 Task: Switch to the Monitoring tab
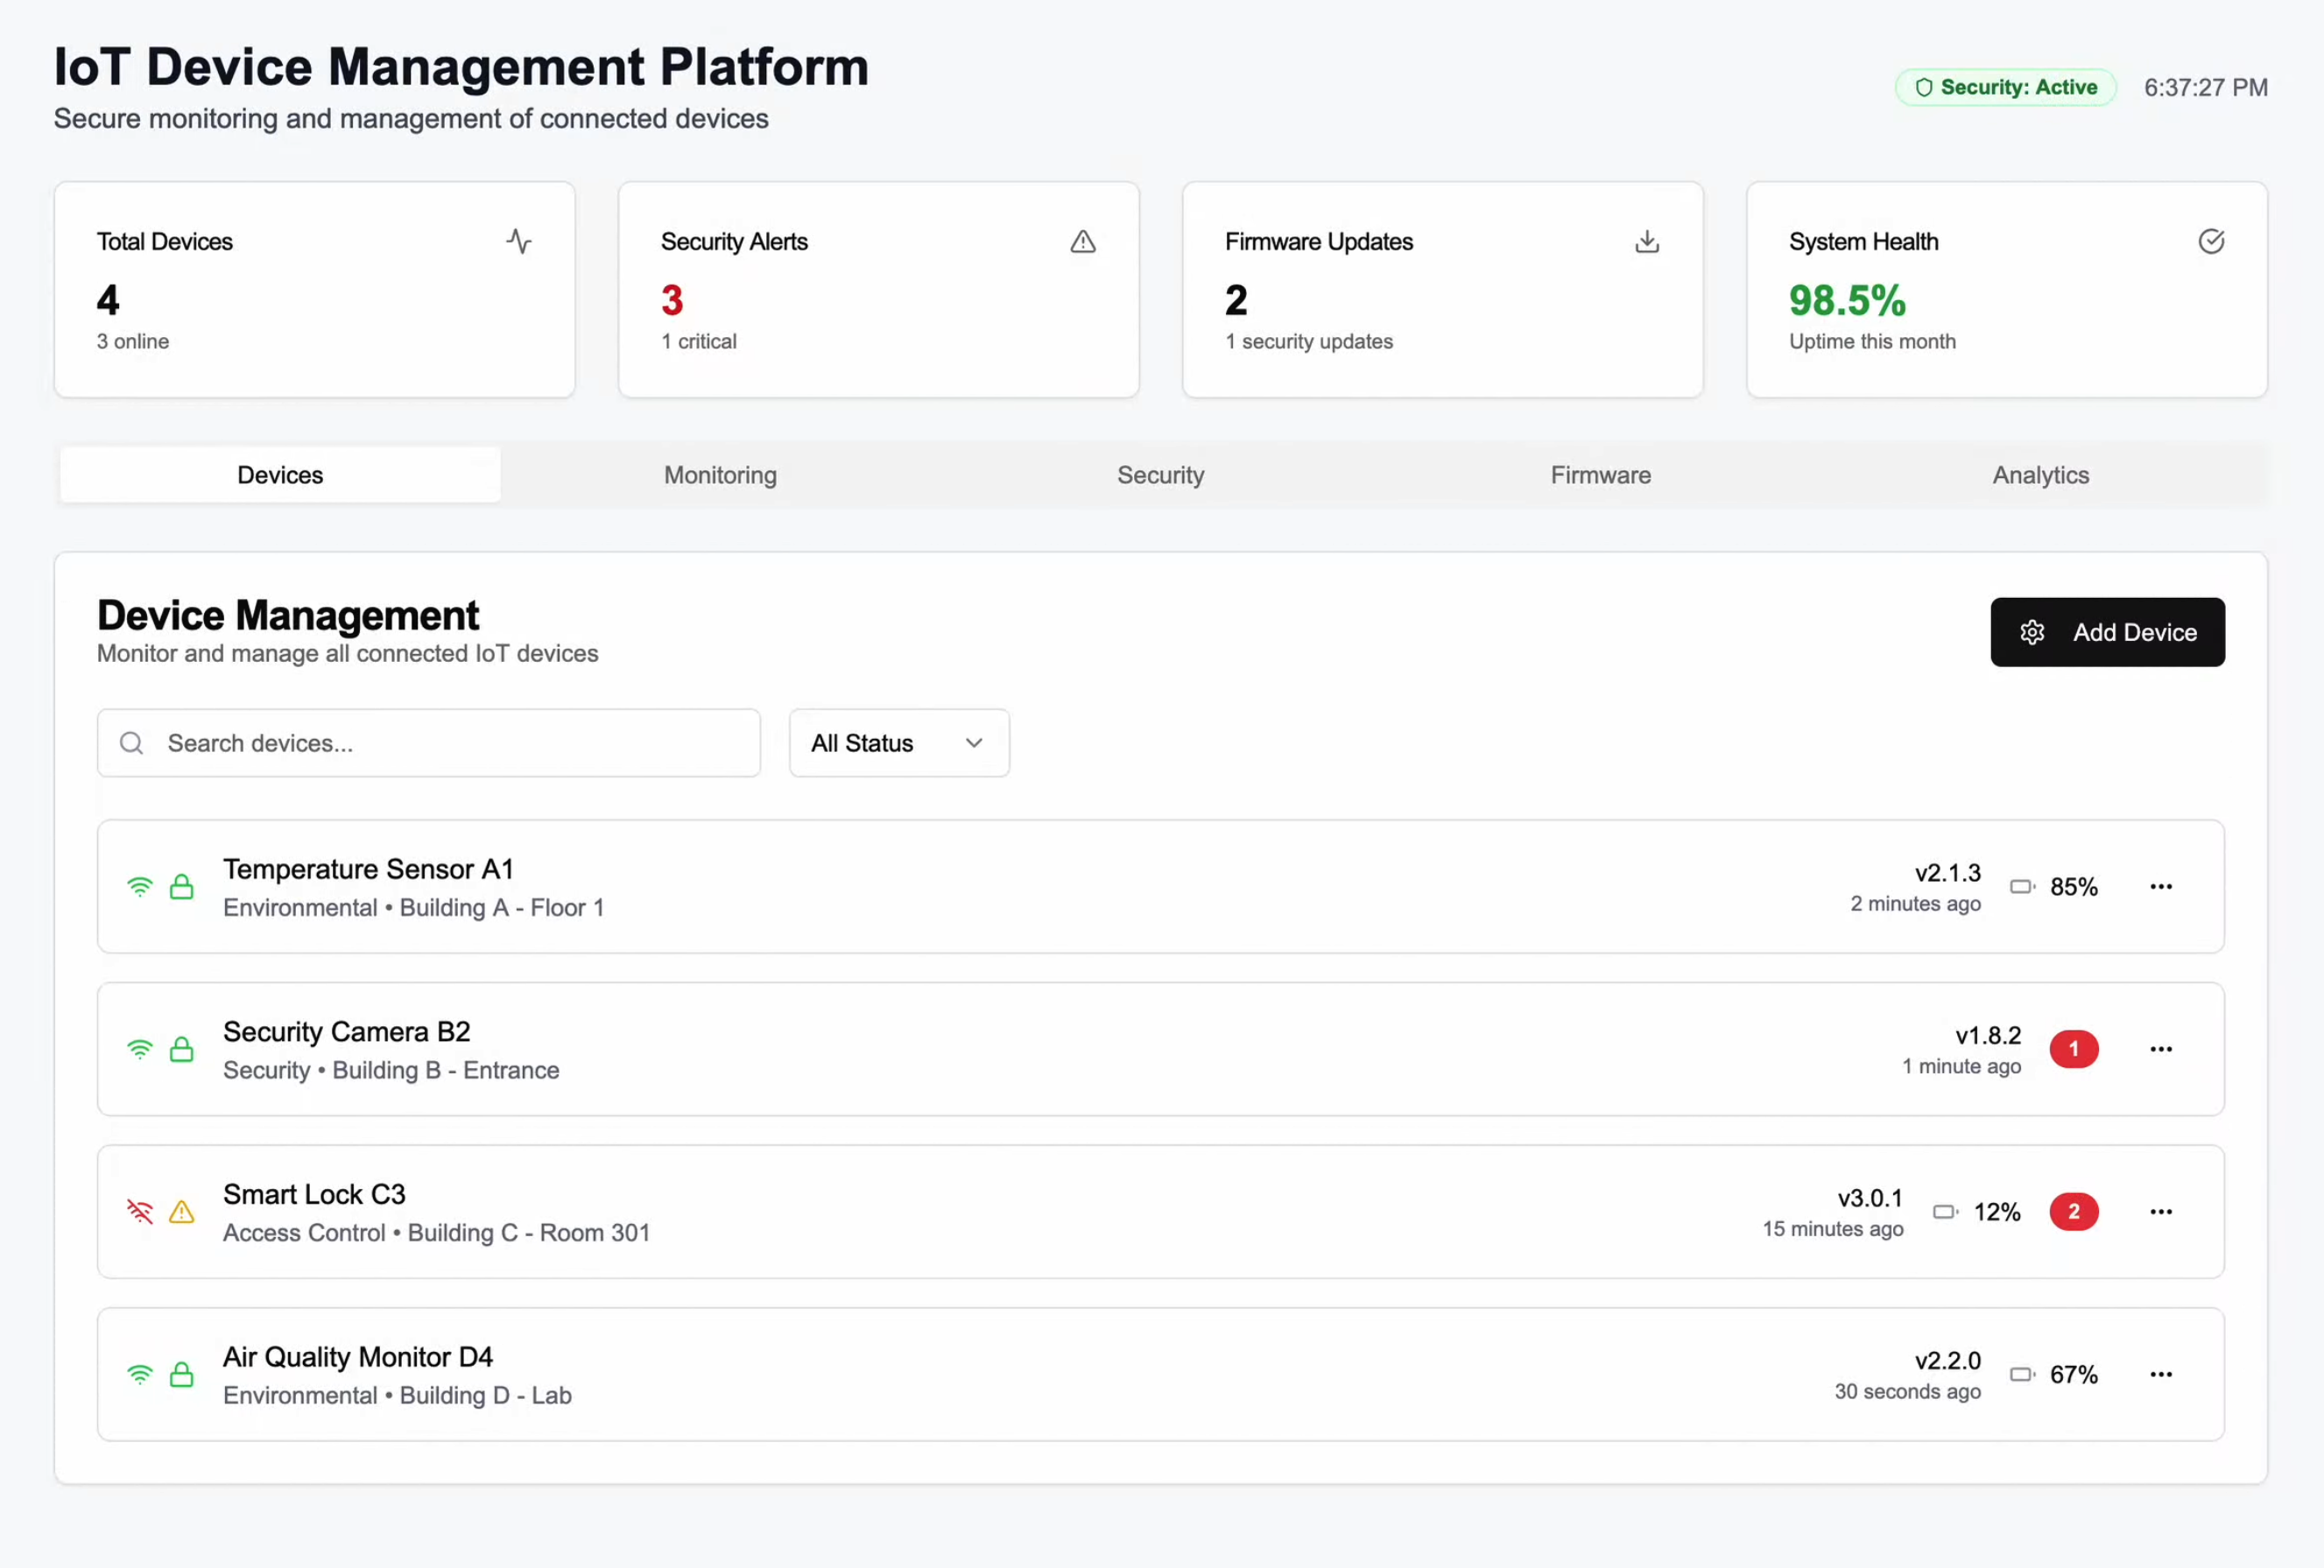[x=719, y=475]
